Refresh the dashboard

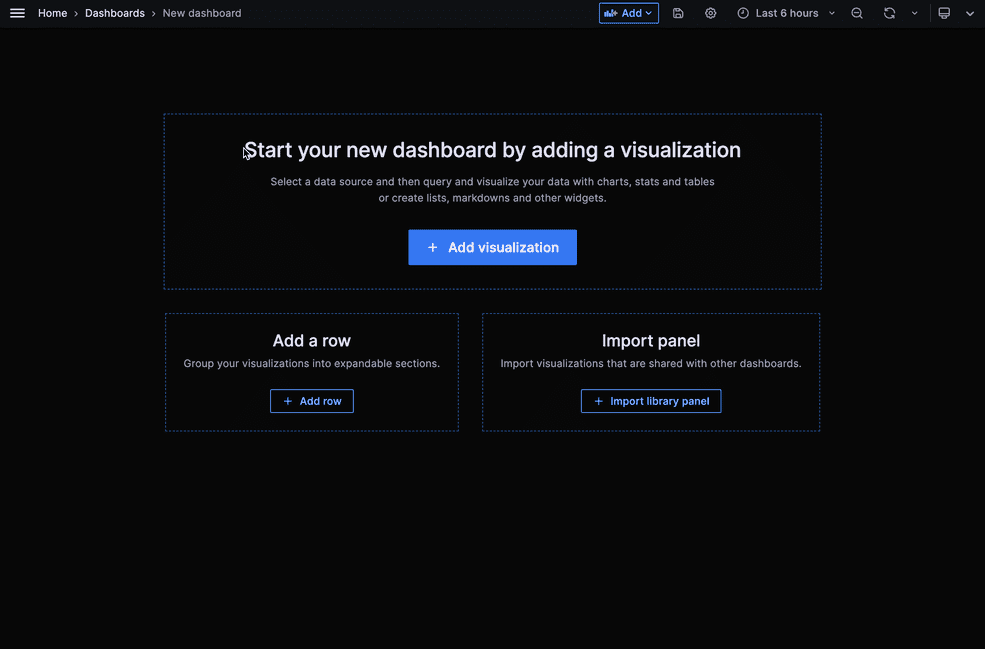click(x=890, y=13)
